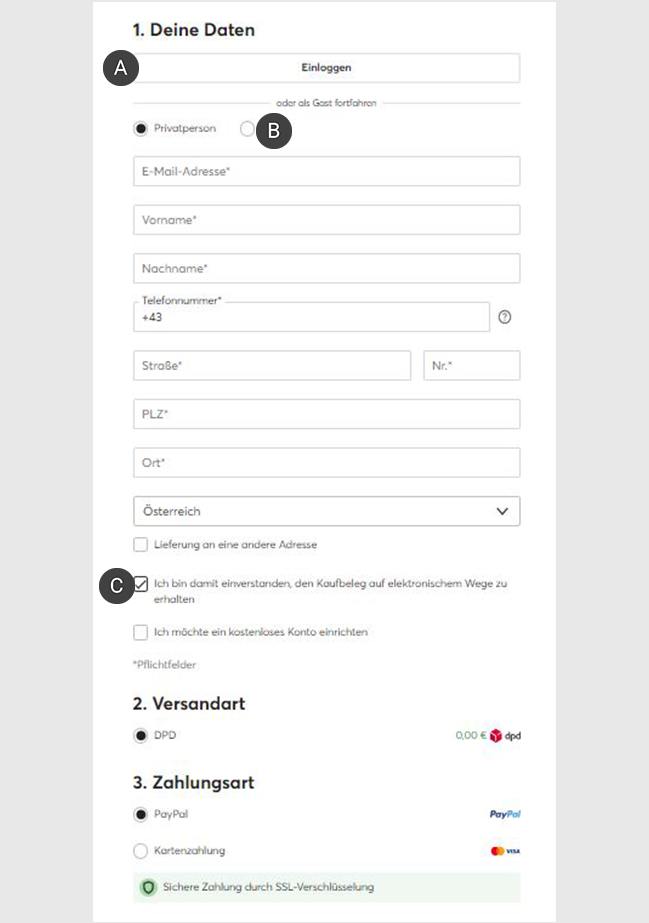
Task: Tick the kostenloses Konto einrichten checkbox
Action: (x=140, y=632)
